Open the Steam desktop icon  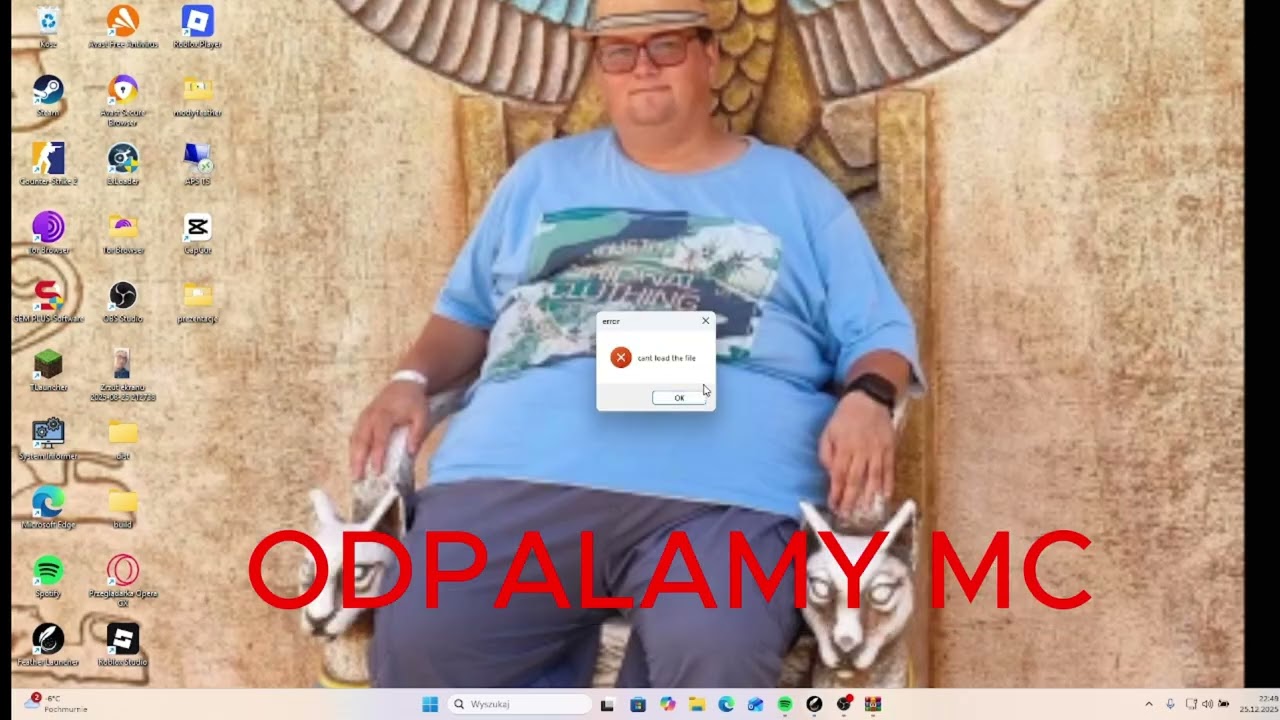(x=48, y=96)
